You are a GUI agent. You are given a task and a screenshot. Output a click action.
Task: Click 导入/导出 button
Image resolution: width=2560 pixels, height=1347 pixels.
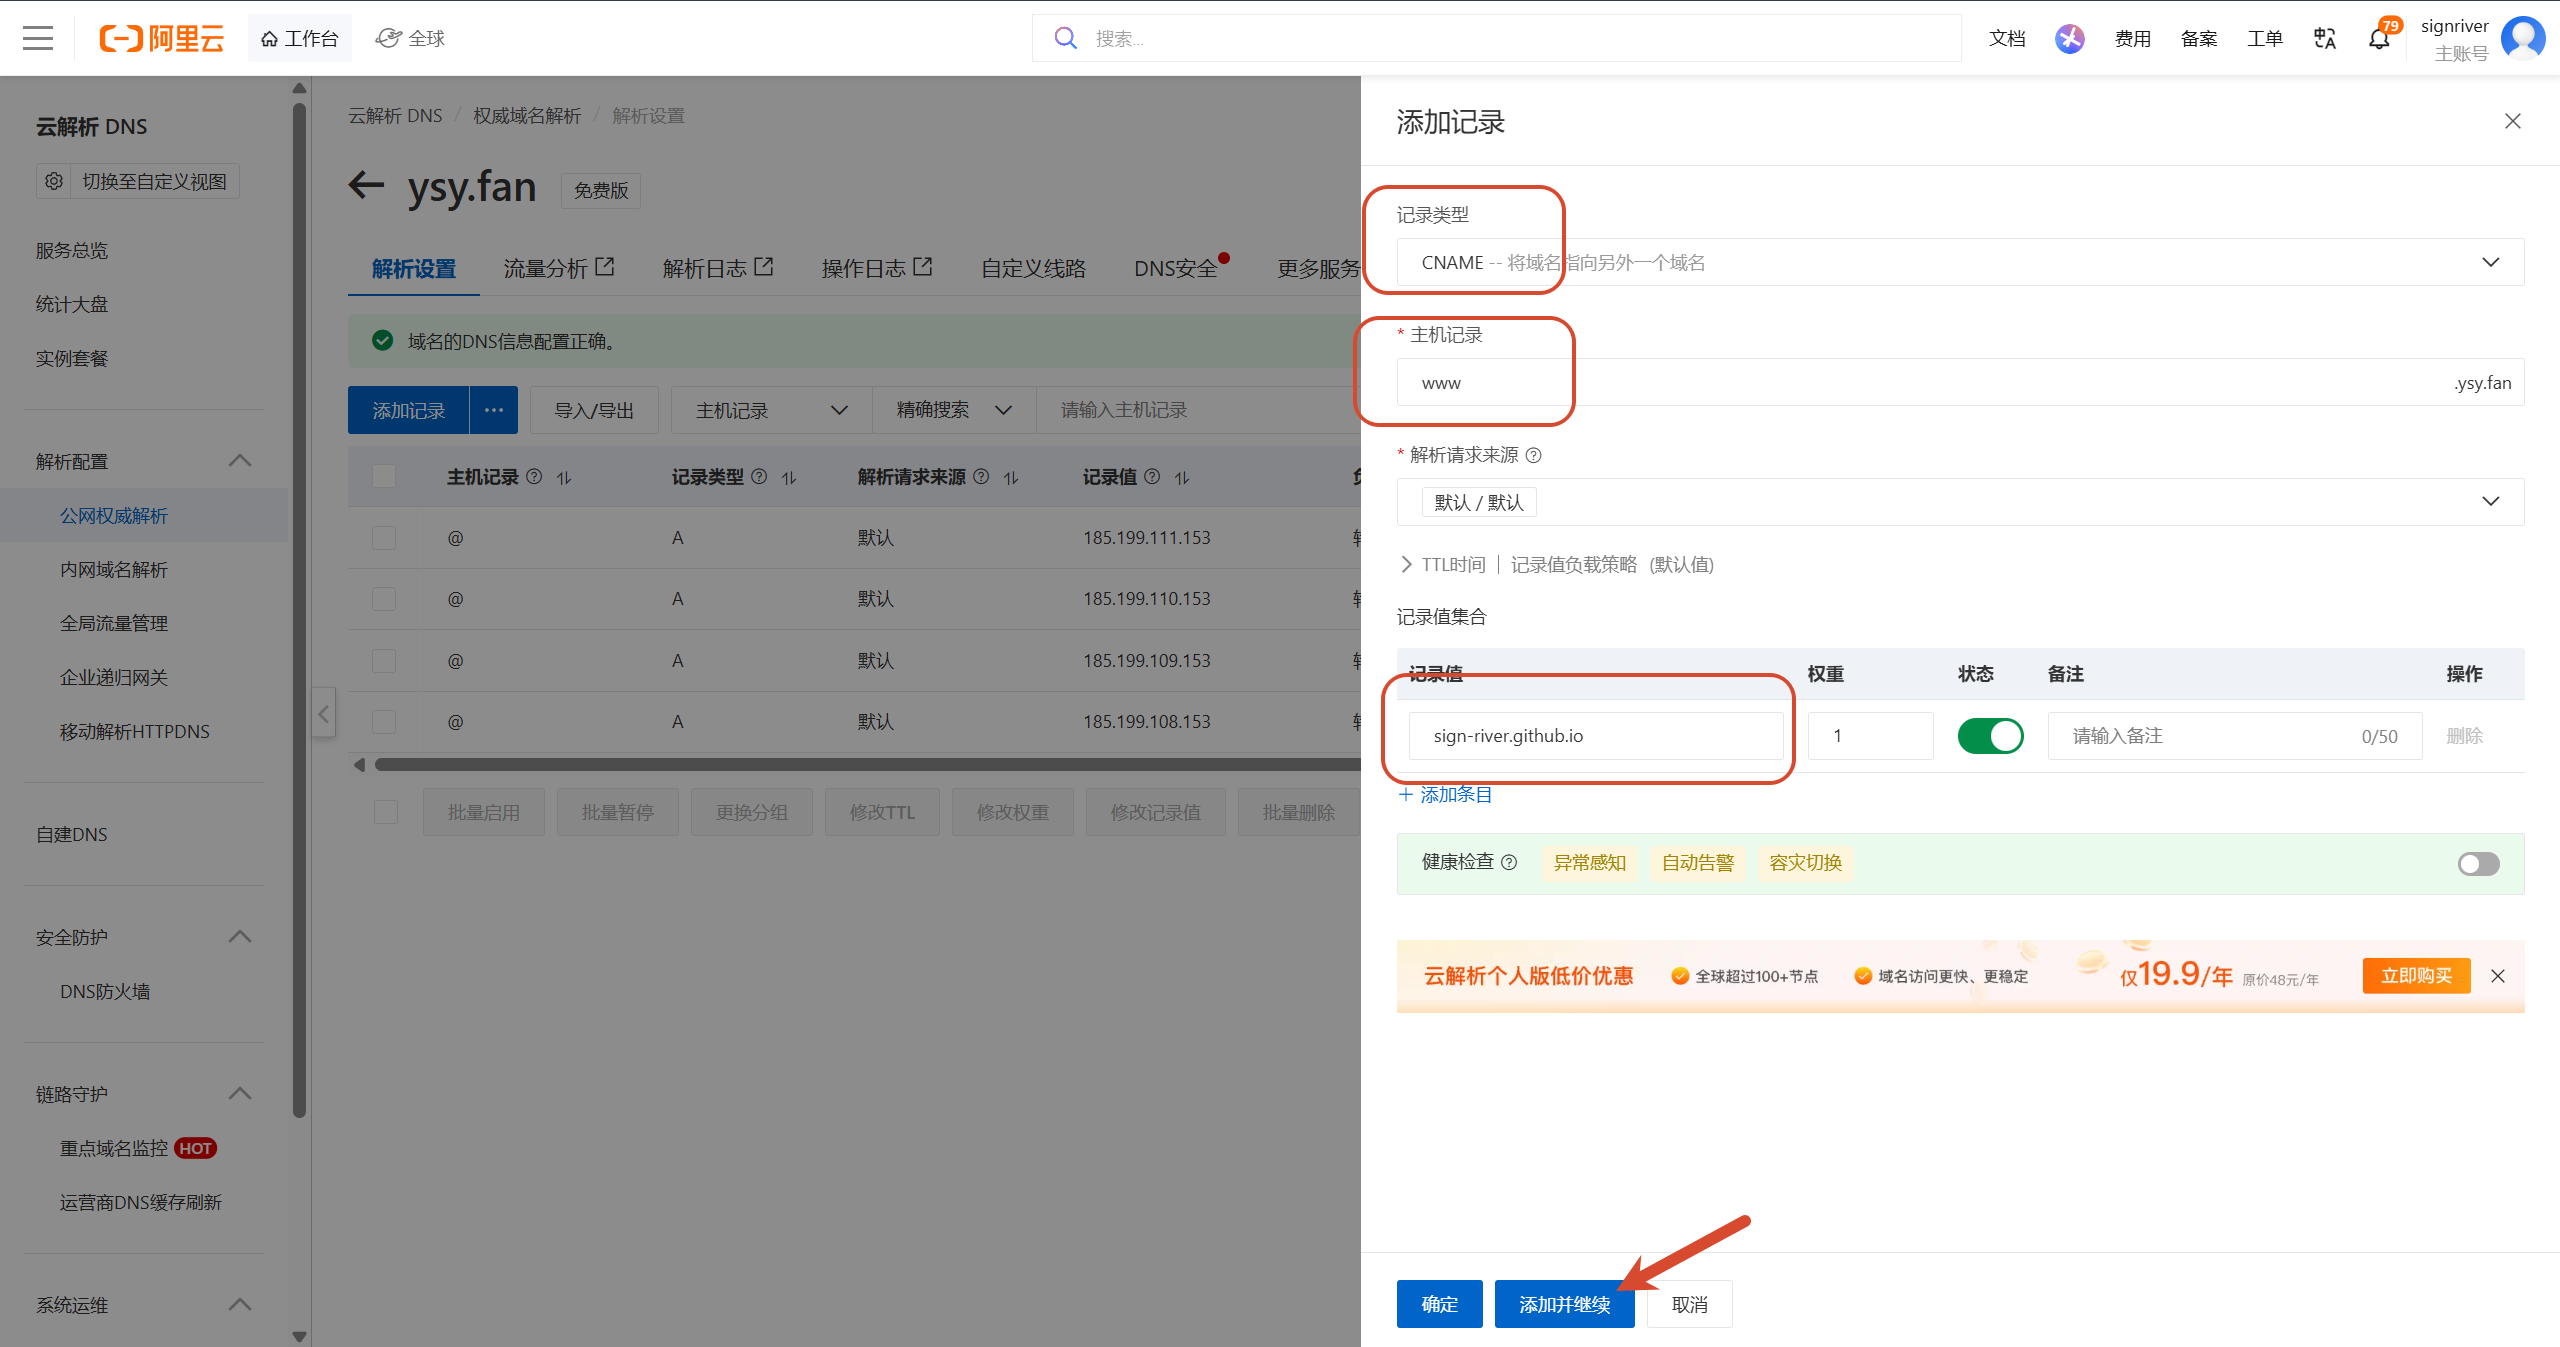tap(594, 410)
